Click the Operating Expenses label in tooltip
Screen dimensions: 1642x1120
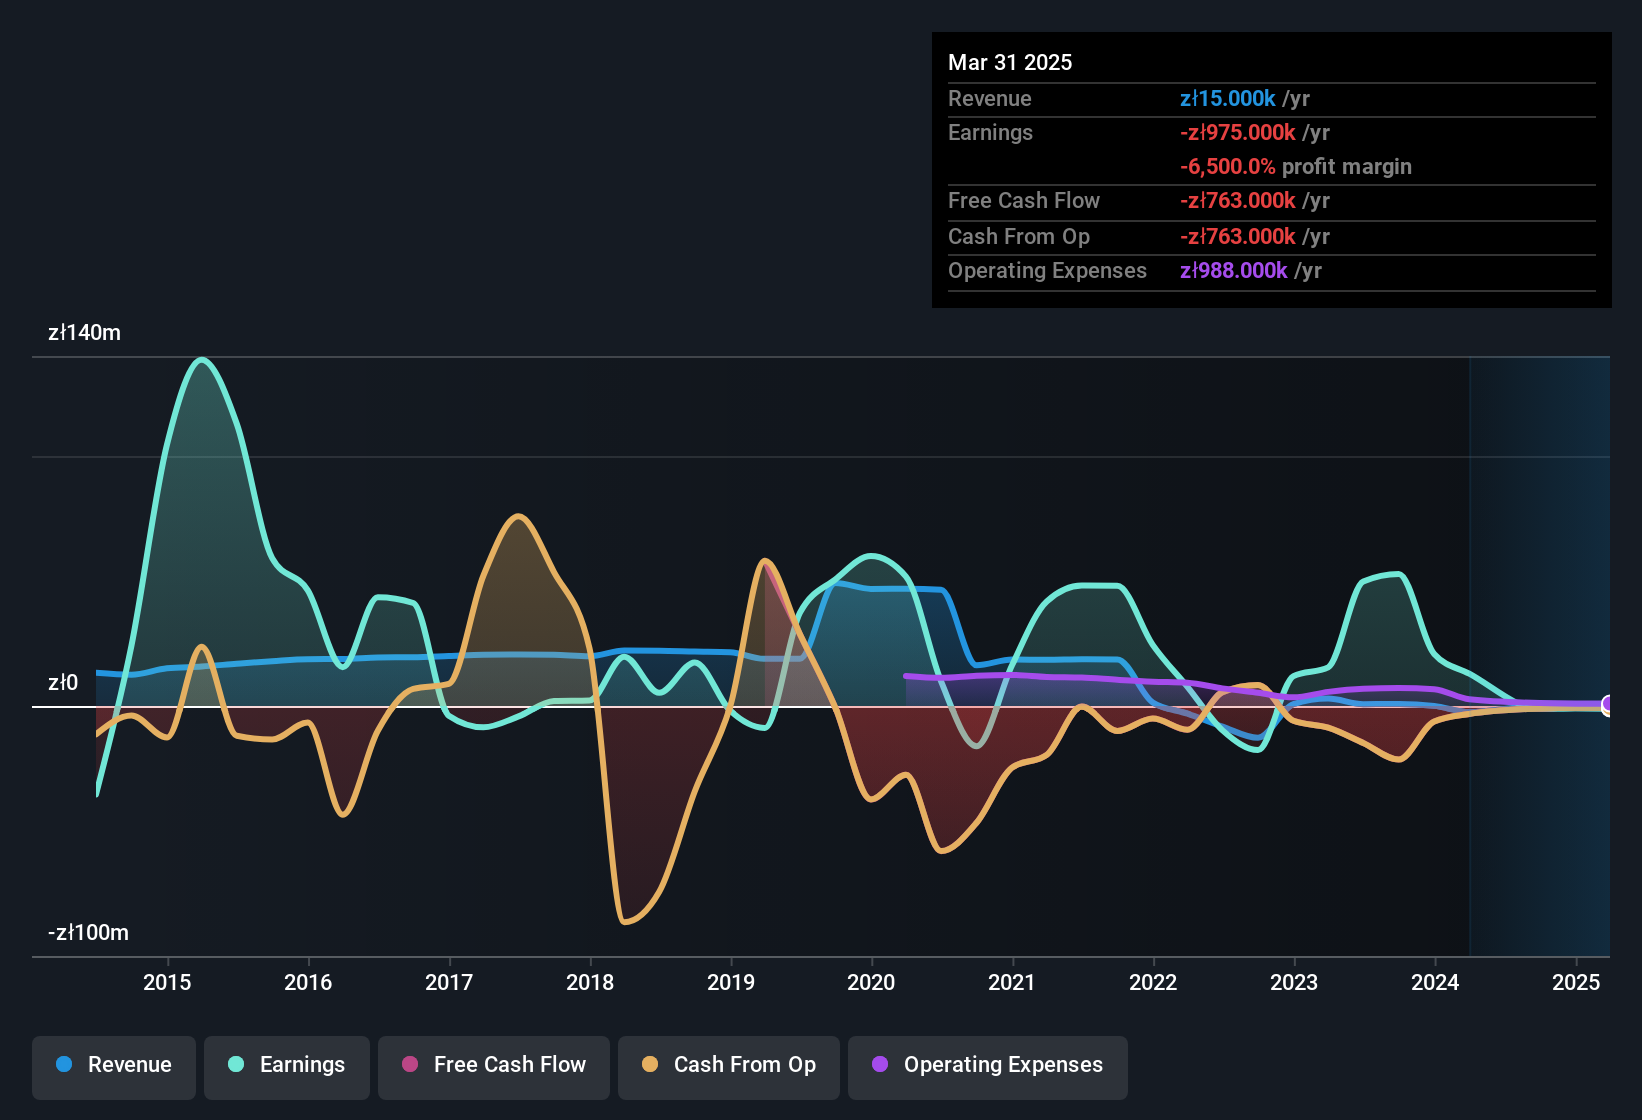(x=1047, y=270)
